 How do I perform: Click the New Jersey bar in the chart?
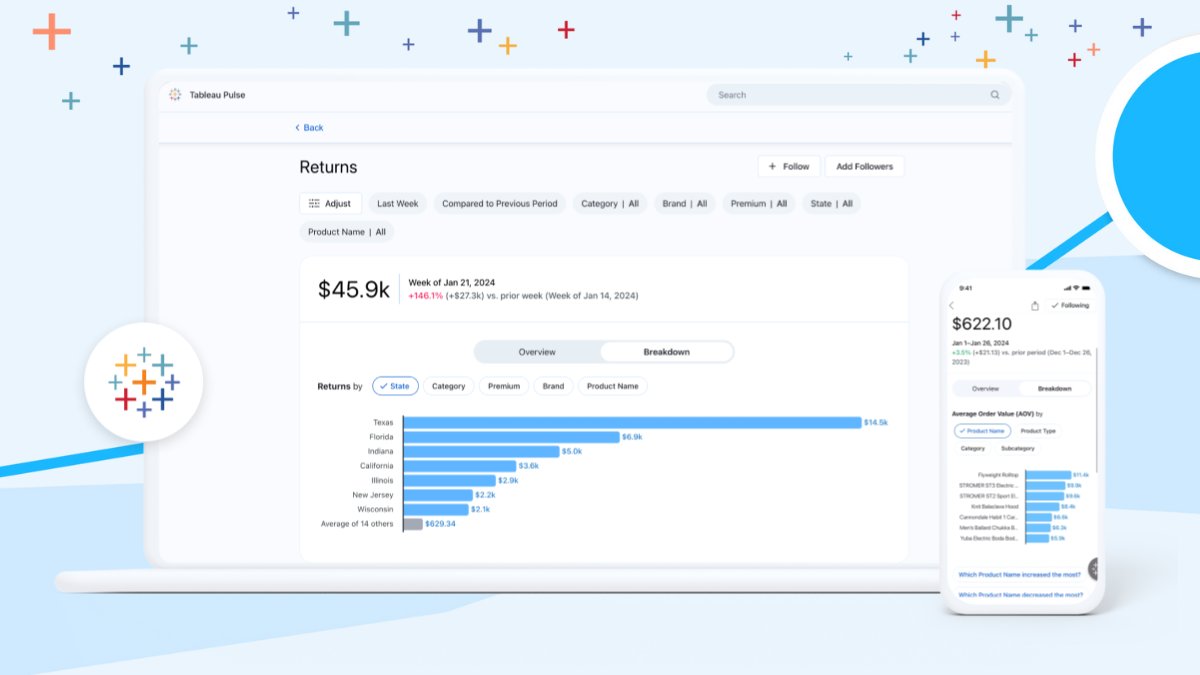pos(437,495)
